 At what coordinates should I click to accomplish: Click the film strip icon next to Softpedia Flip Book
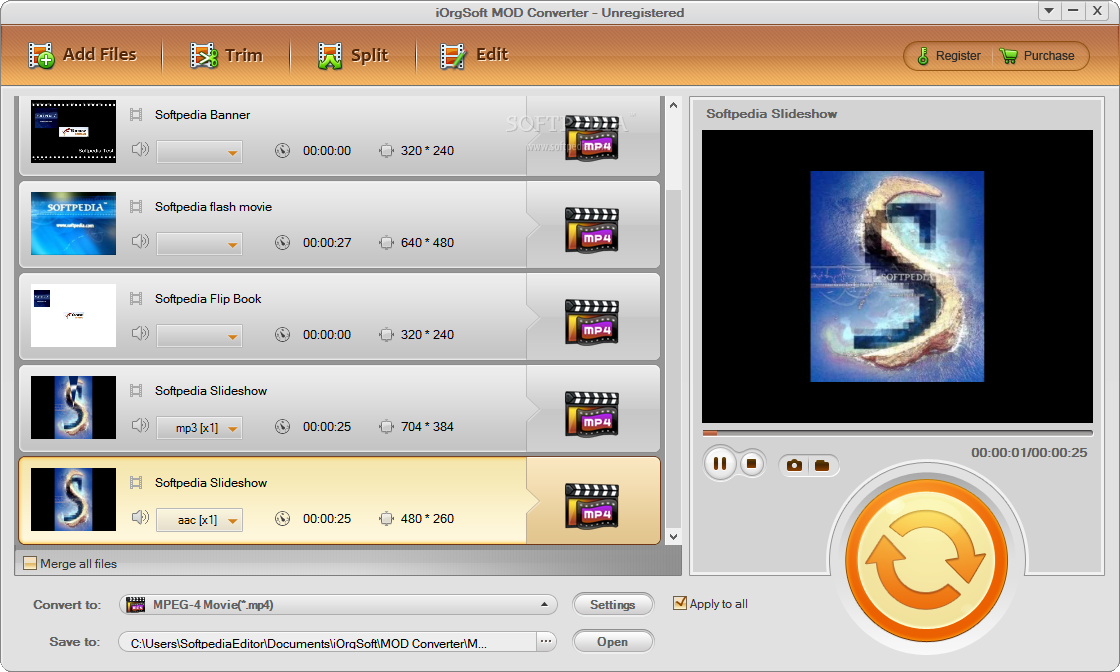tap(136, 299)
